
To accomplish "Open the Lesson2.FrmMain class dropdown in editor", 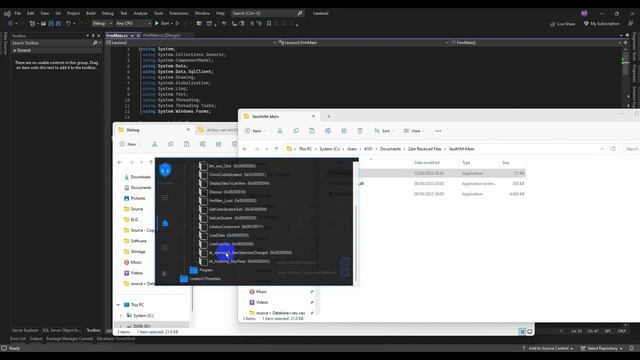I will coord(363,42).
